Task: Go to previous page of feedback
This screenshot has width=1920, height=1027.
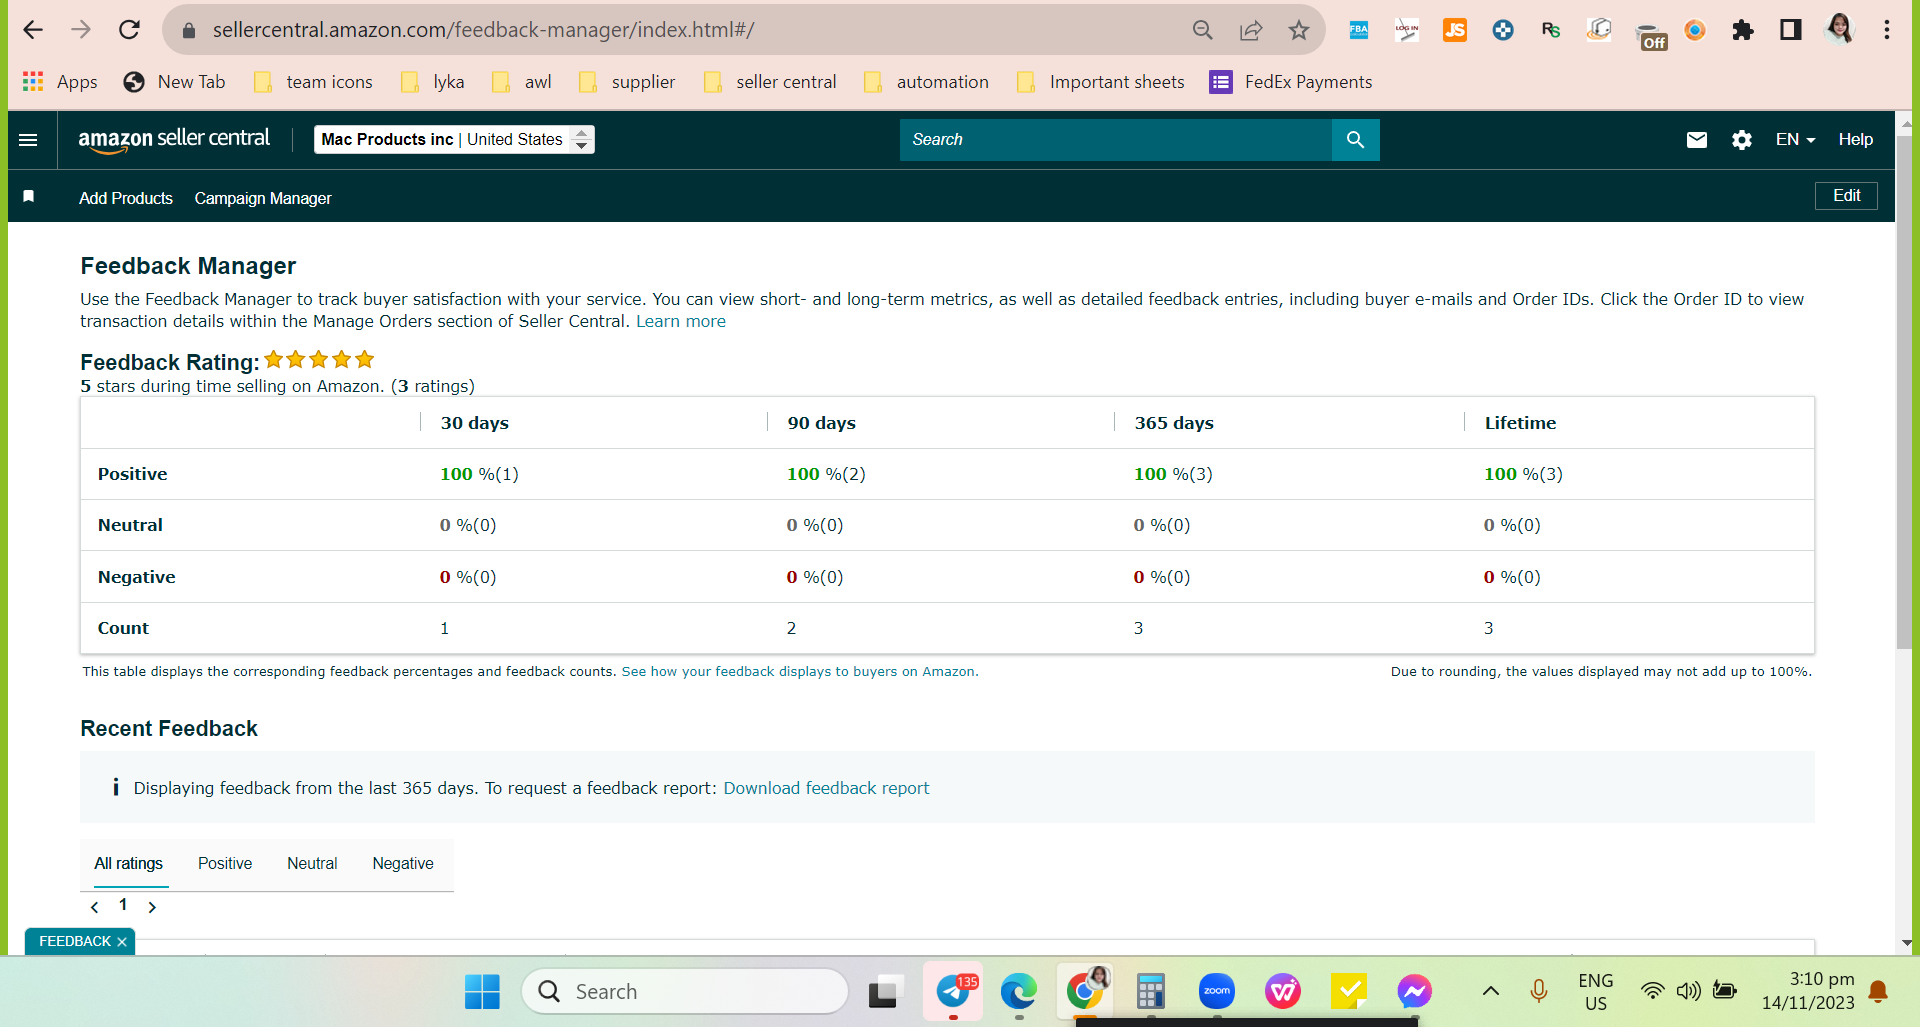Action: coord(95,907)
